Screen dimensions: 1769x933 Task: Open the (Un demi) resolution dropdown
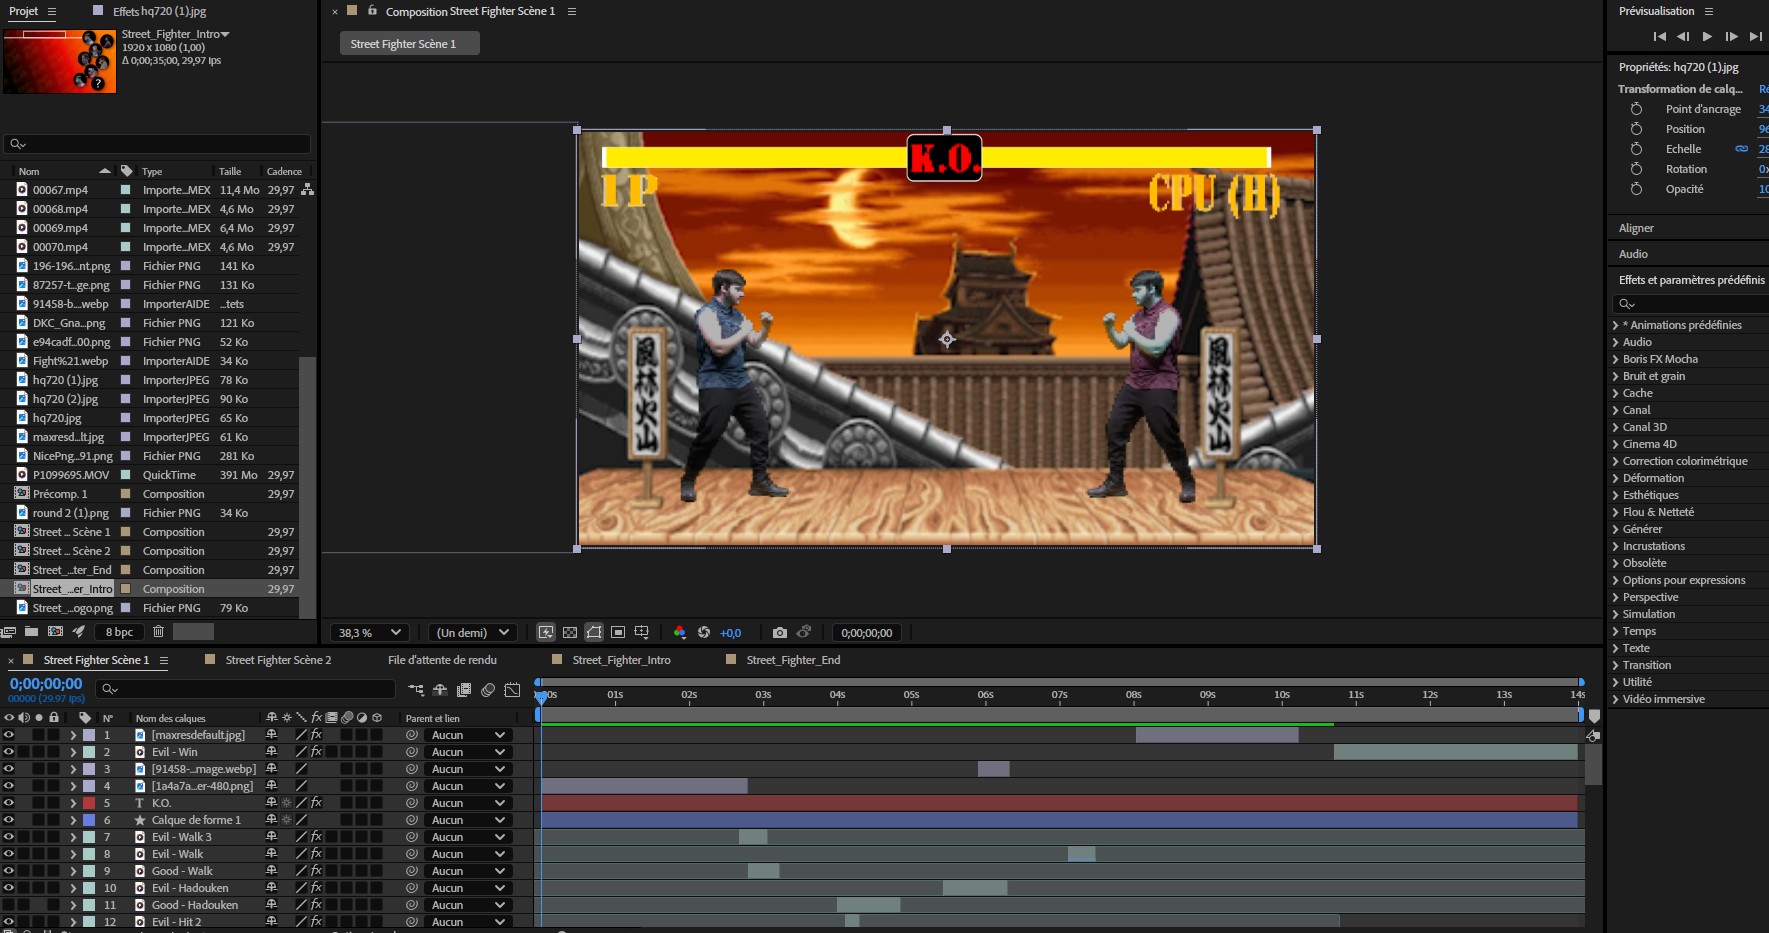click(473, 632)
